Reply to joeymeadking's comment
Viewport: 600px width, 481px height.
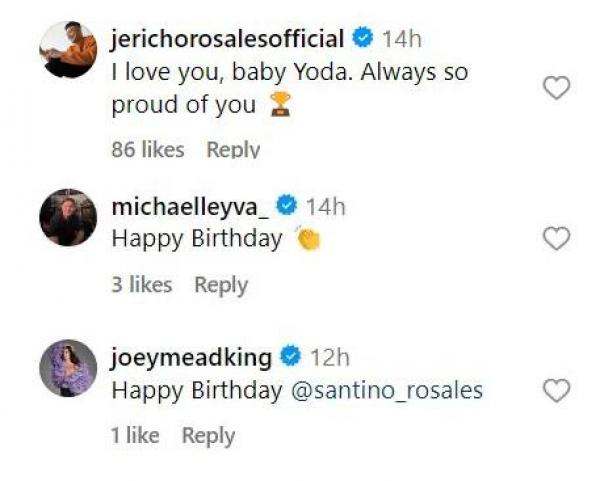(x=208, y=436)
